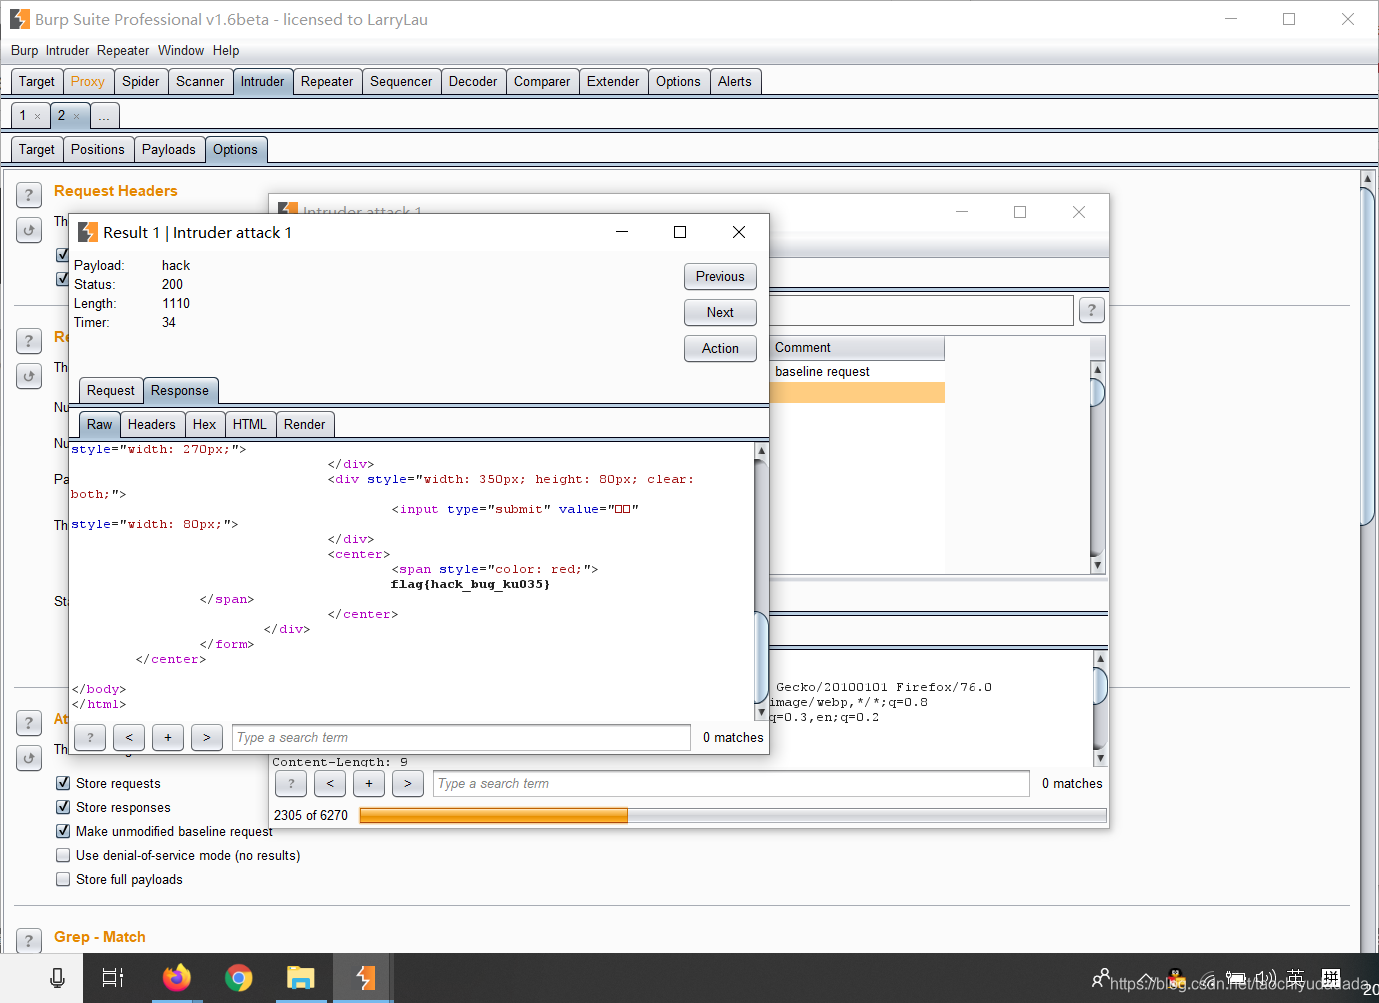The image size is (1379, 1003).
Task: Switch to the Decoder tab
Action: [473, 81]
